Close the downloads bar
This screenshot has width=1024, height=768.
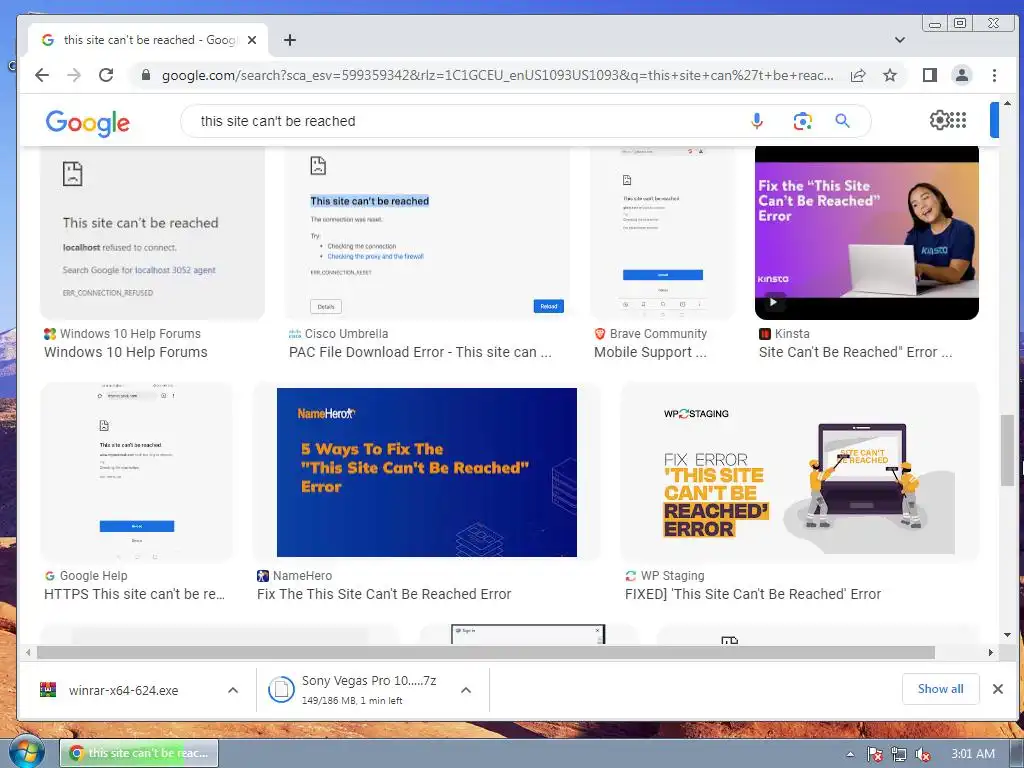tap(997, 689)
